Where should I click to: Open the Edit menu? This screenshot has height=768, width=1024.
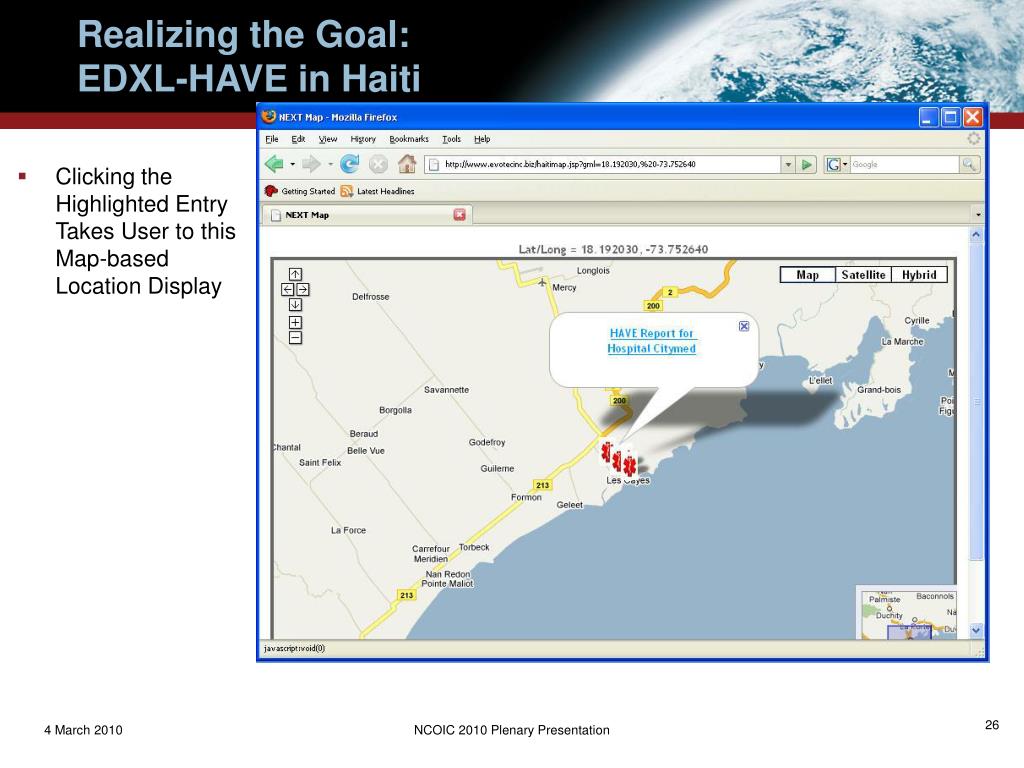(x=298, y=139)
